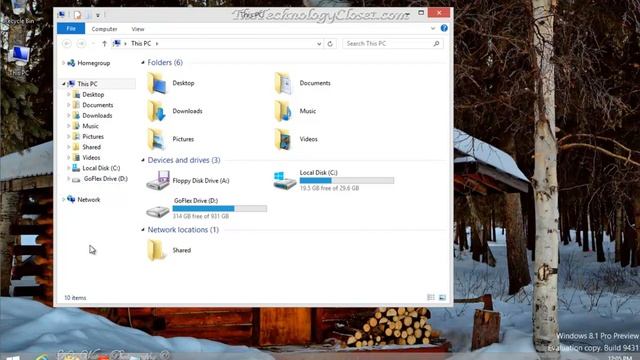
Task: Select Desktop in the navigation tree
Action: tap(93, 94)
